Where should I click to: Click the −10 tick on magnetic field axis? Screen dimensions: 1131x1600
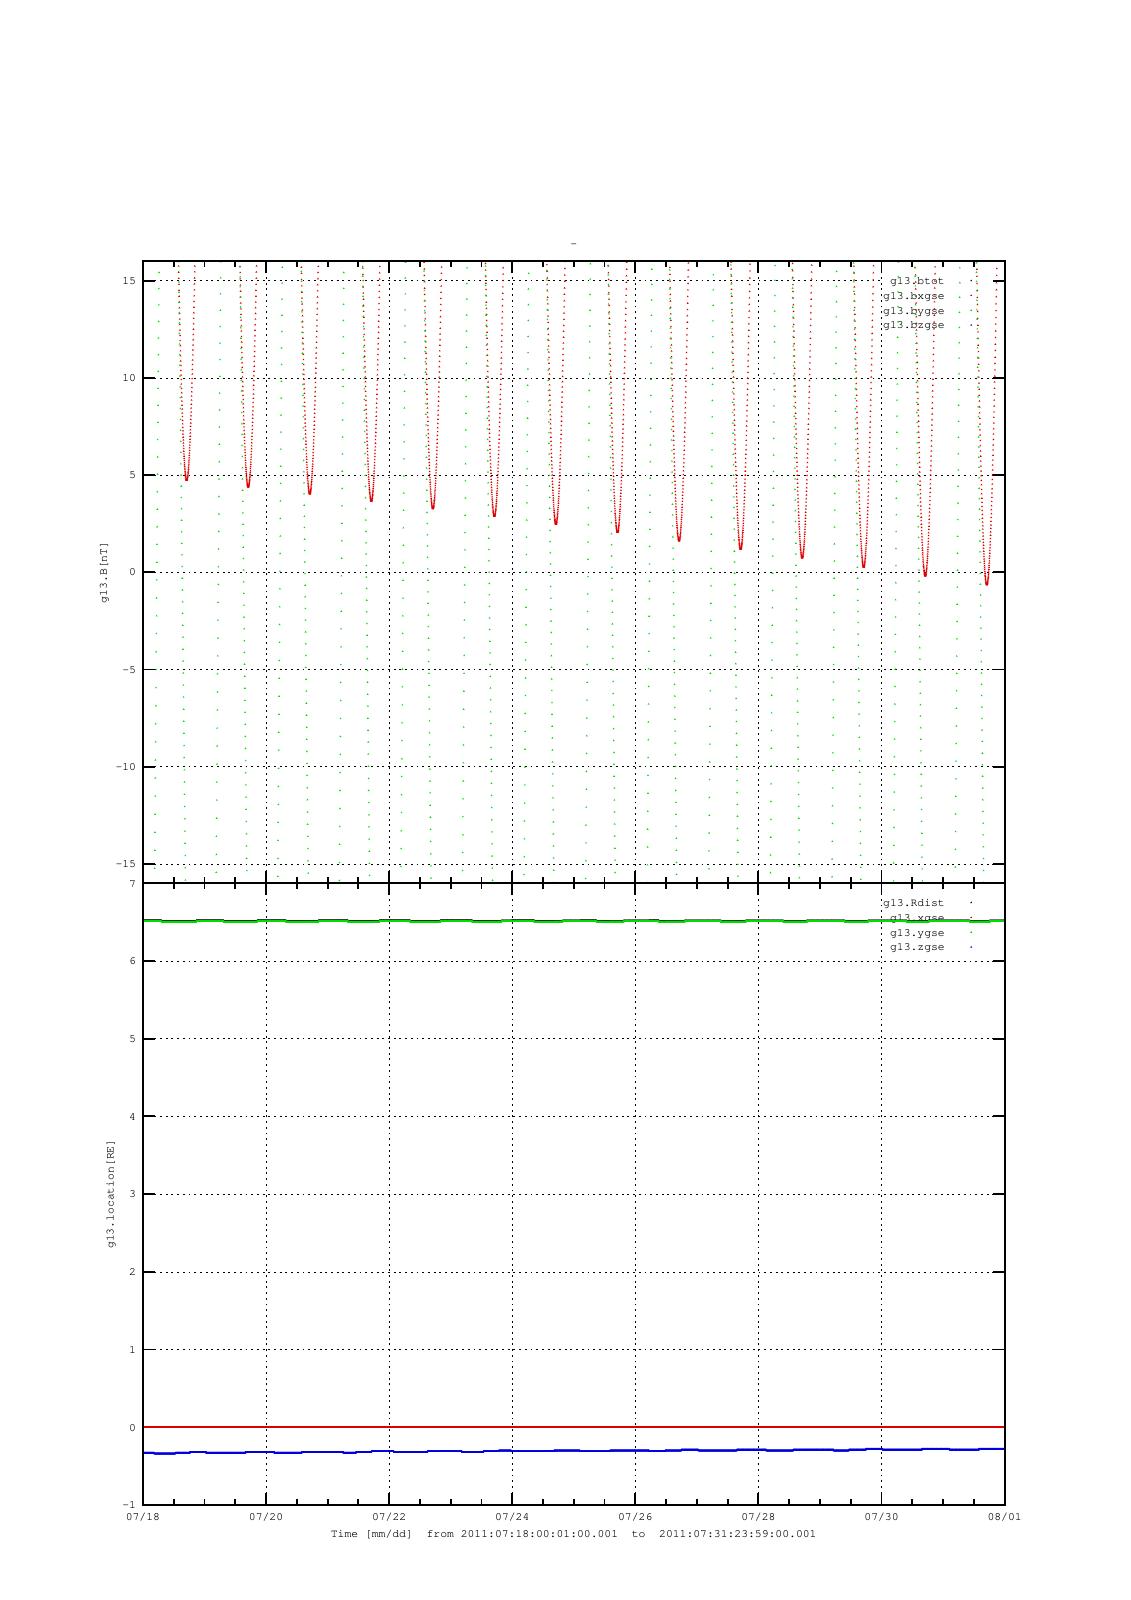125,767
